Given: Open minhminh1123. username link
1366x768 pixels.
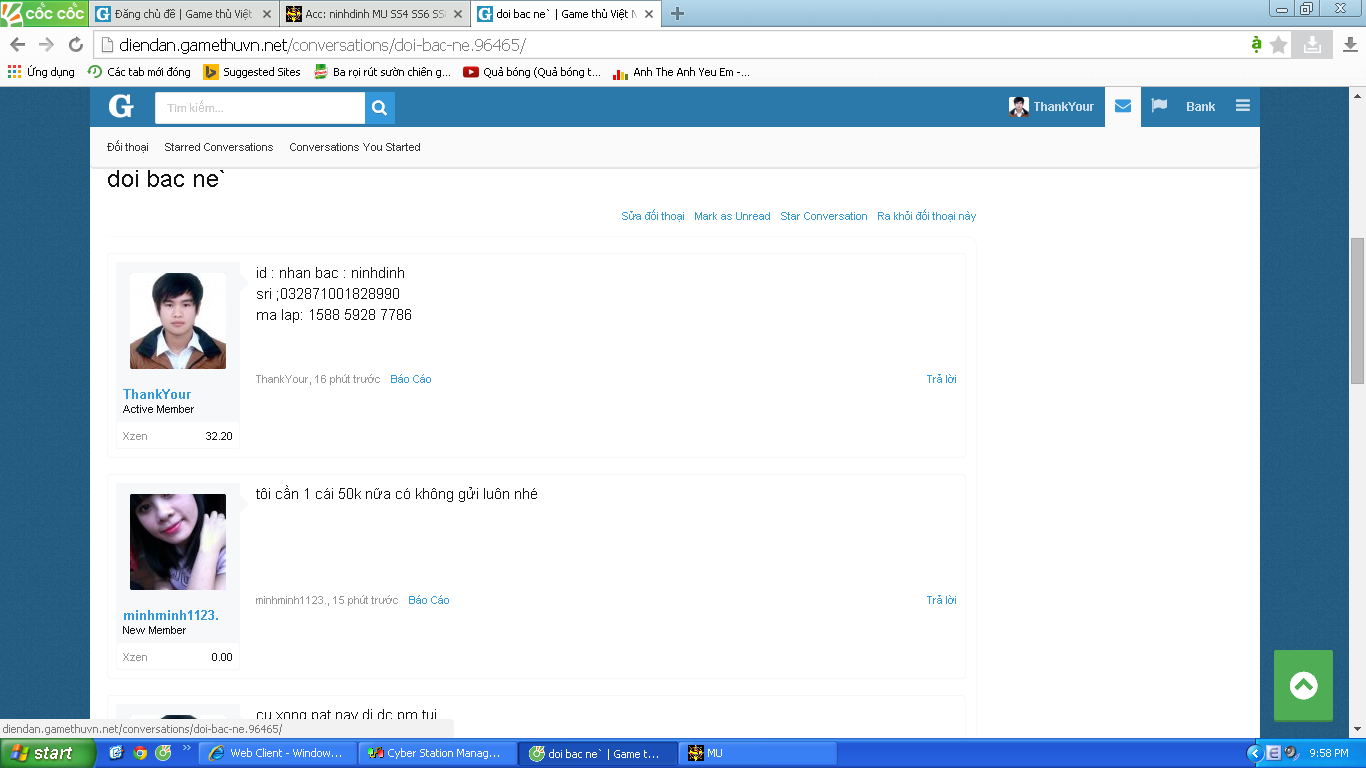Looking at the screenshot, I should (x=171, y=615).
